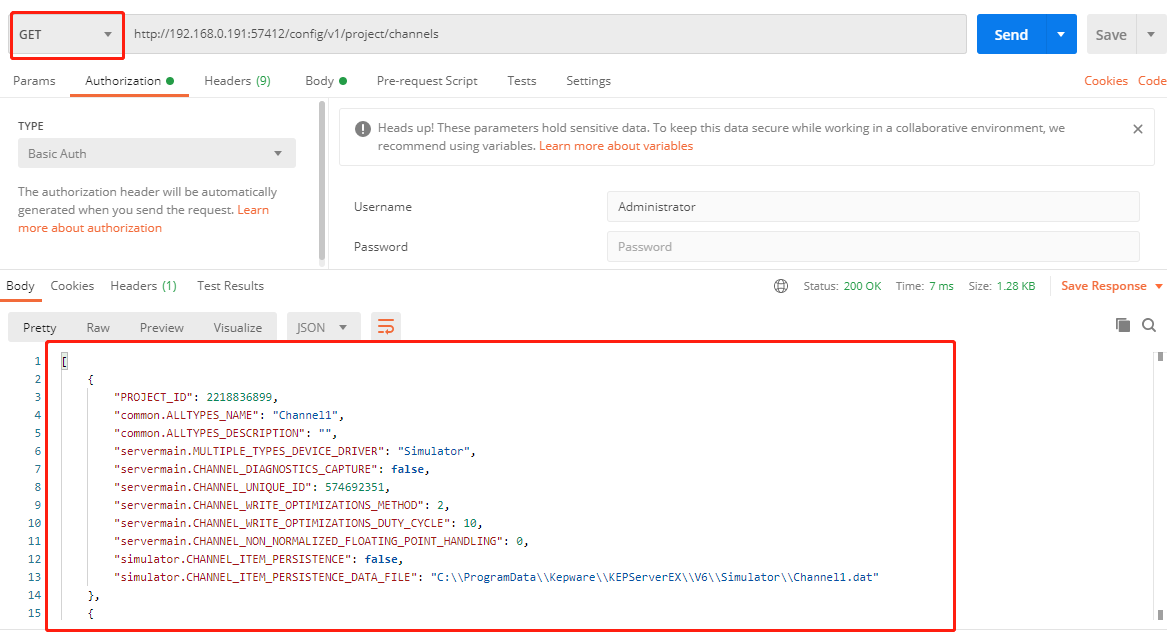Click the response size 1.28 KB
1167x633 pixels.
[1016, 286]
